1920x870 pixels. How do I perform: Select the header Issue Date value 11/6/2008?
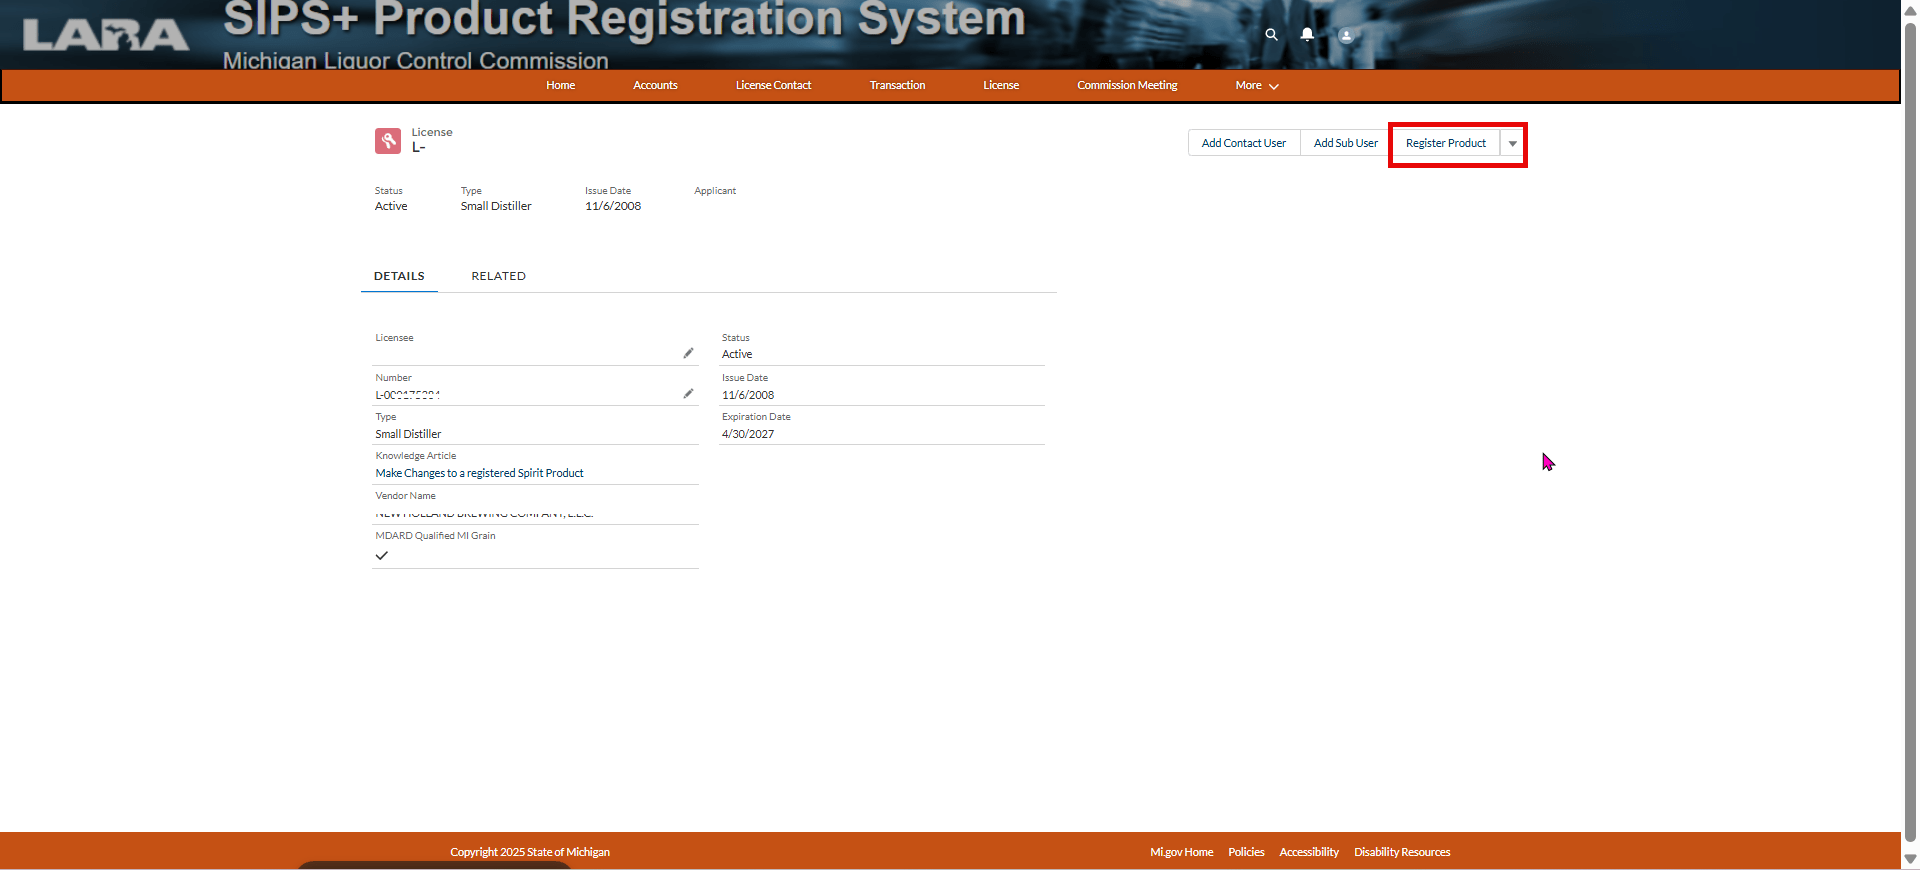[613, 206]
